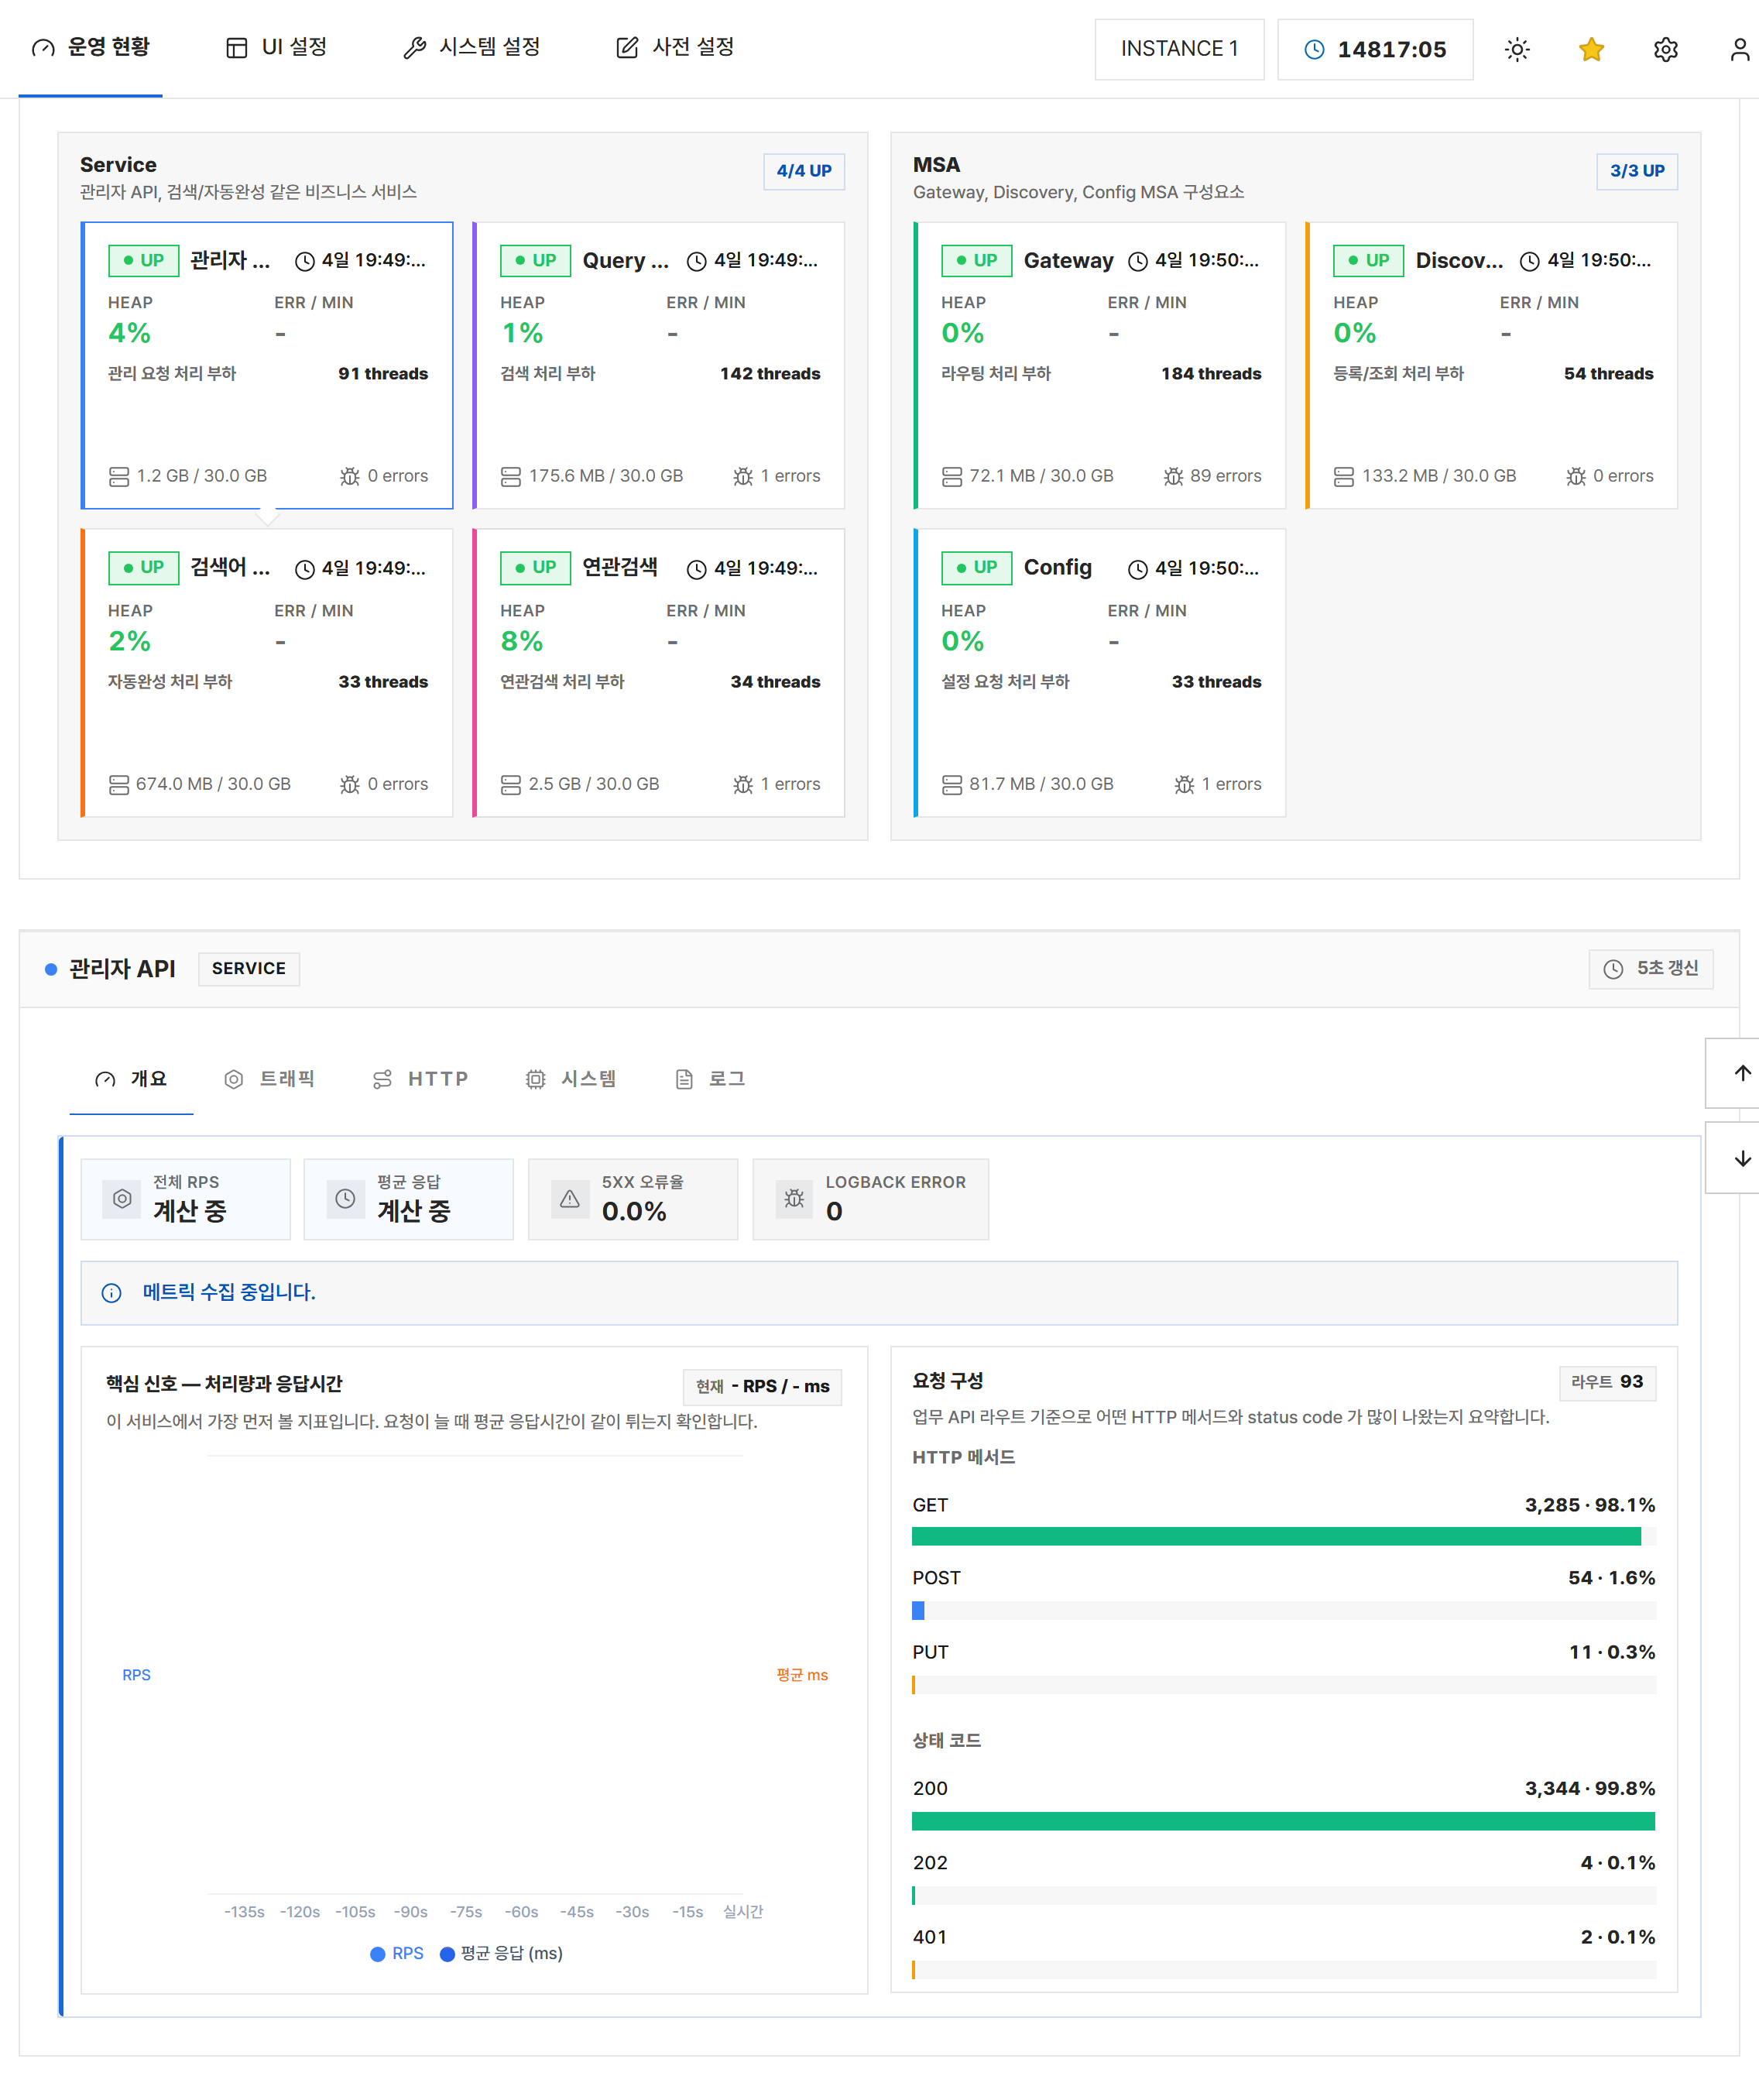Click the 200 status code bar
The image size is (1759, 2100).
tap(1284, 1821)
